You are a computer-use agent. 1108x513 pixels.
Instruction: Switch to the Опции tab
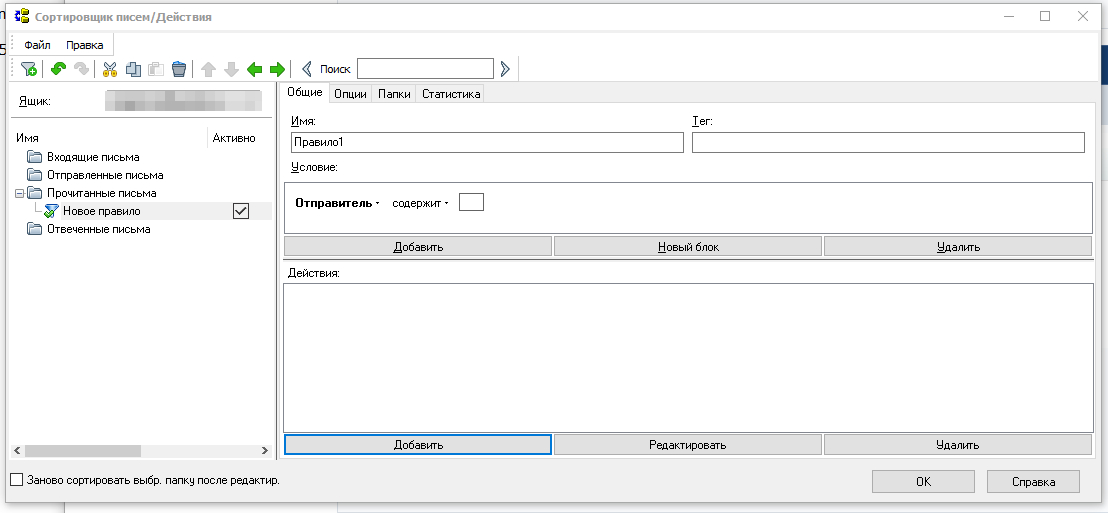point(349,94)
